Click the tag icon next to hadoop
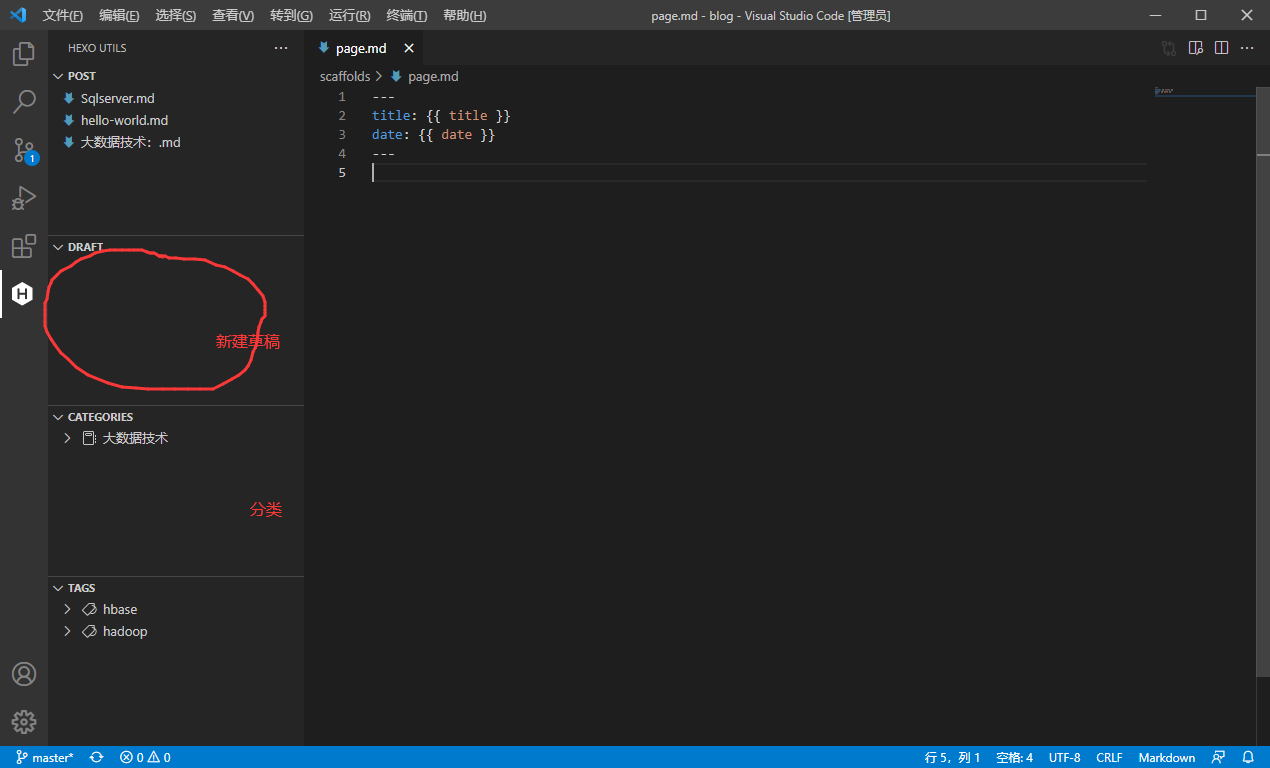The image size is (1270, 768). [x=89, y=631]
